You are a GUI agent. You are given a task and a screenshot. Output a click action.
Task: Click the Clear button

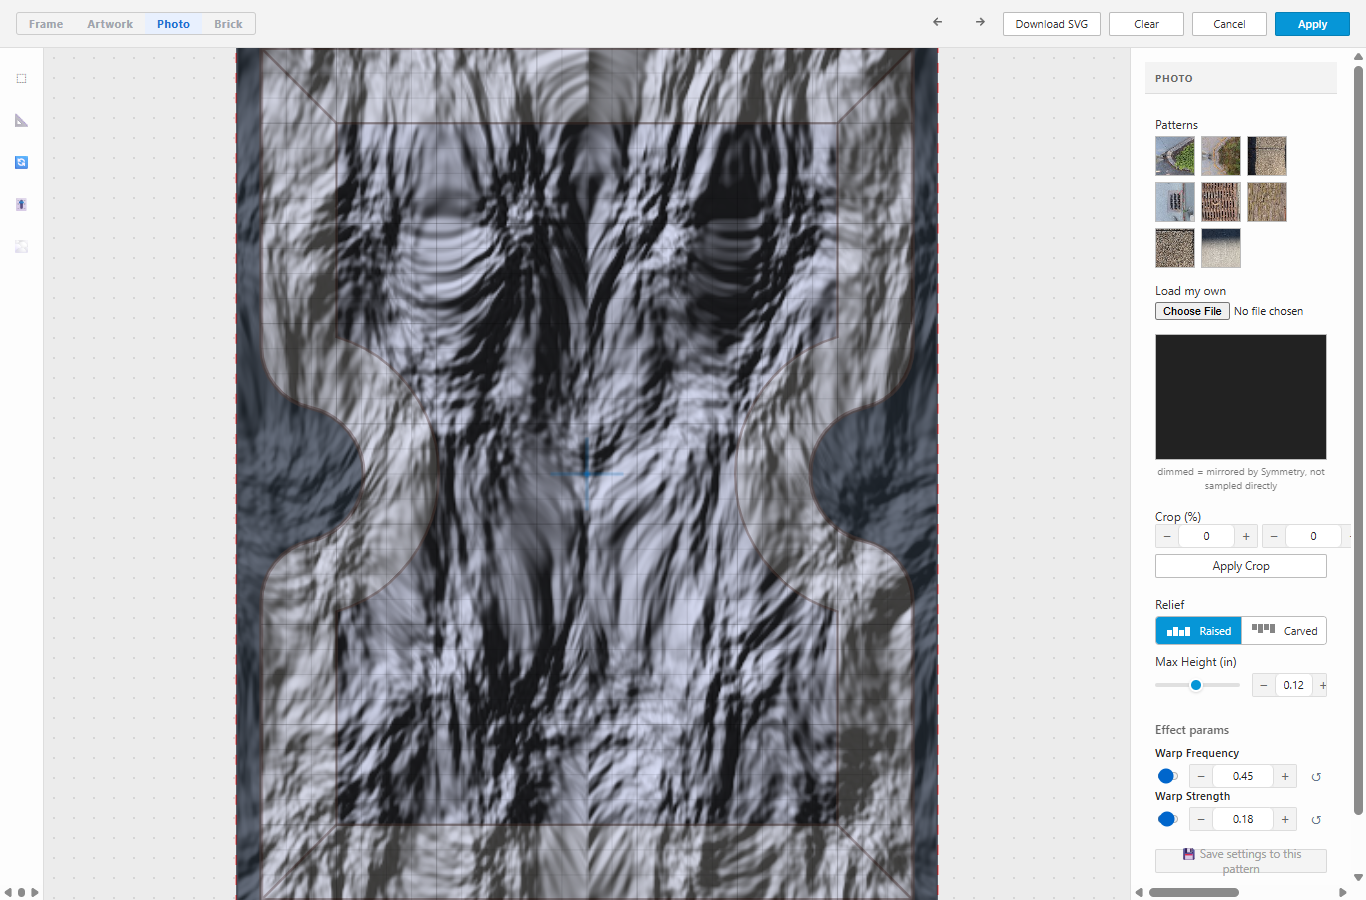[1146, 24]
